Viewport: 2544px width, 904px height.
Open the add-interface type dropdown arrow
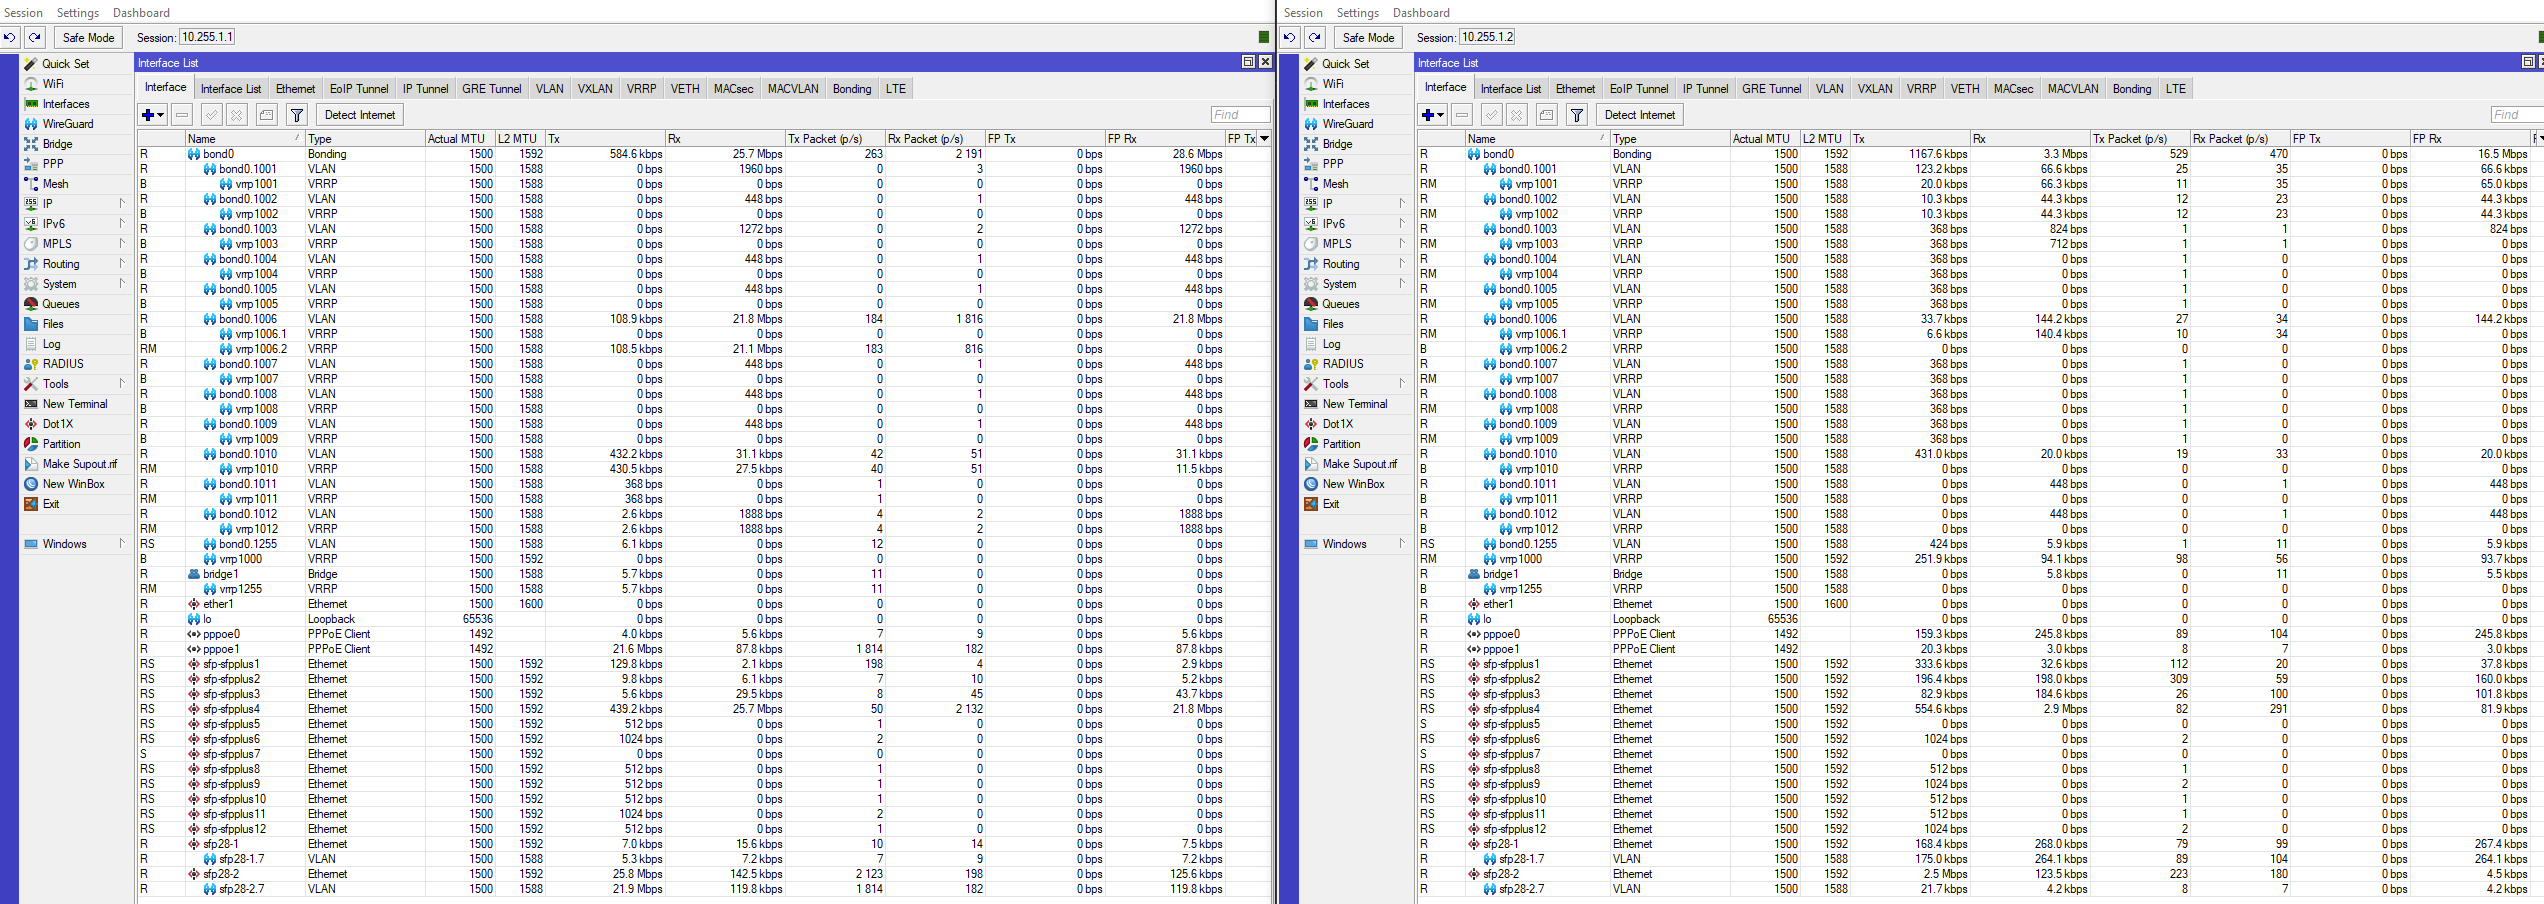(x=160, y=115)
